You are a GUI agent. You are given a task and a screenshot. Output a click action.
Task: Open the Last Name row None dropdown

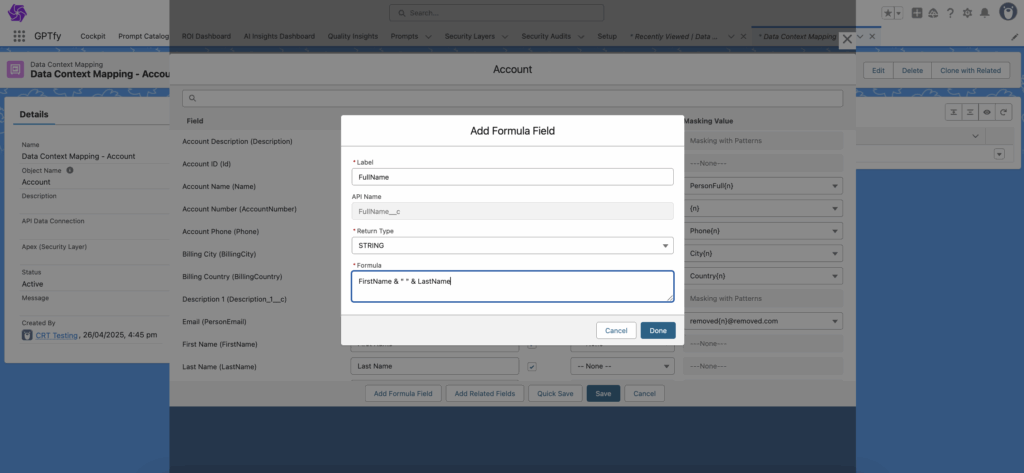pyautogui.click(x=622, y=367)
